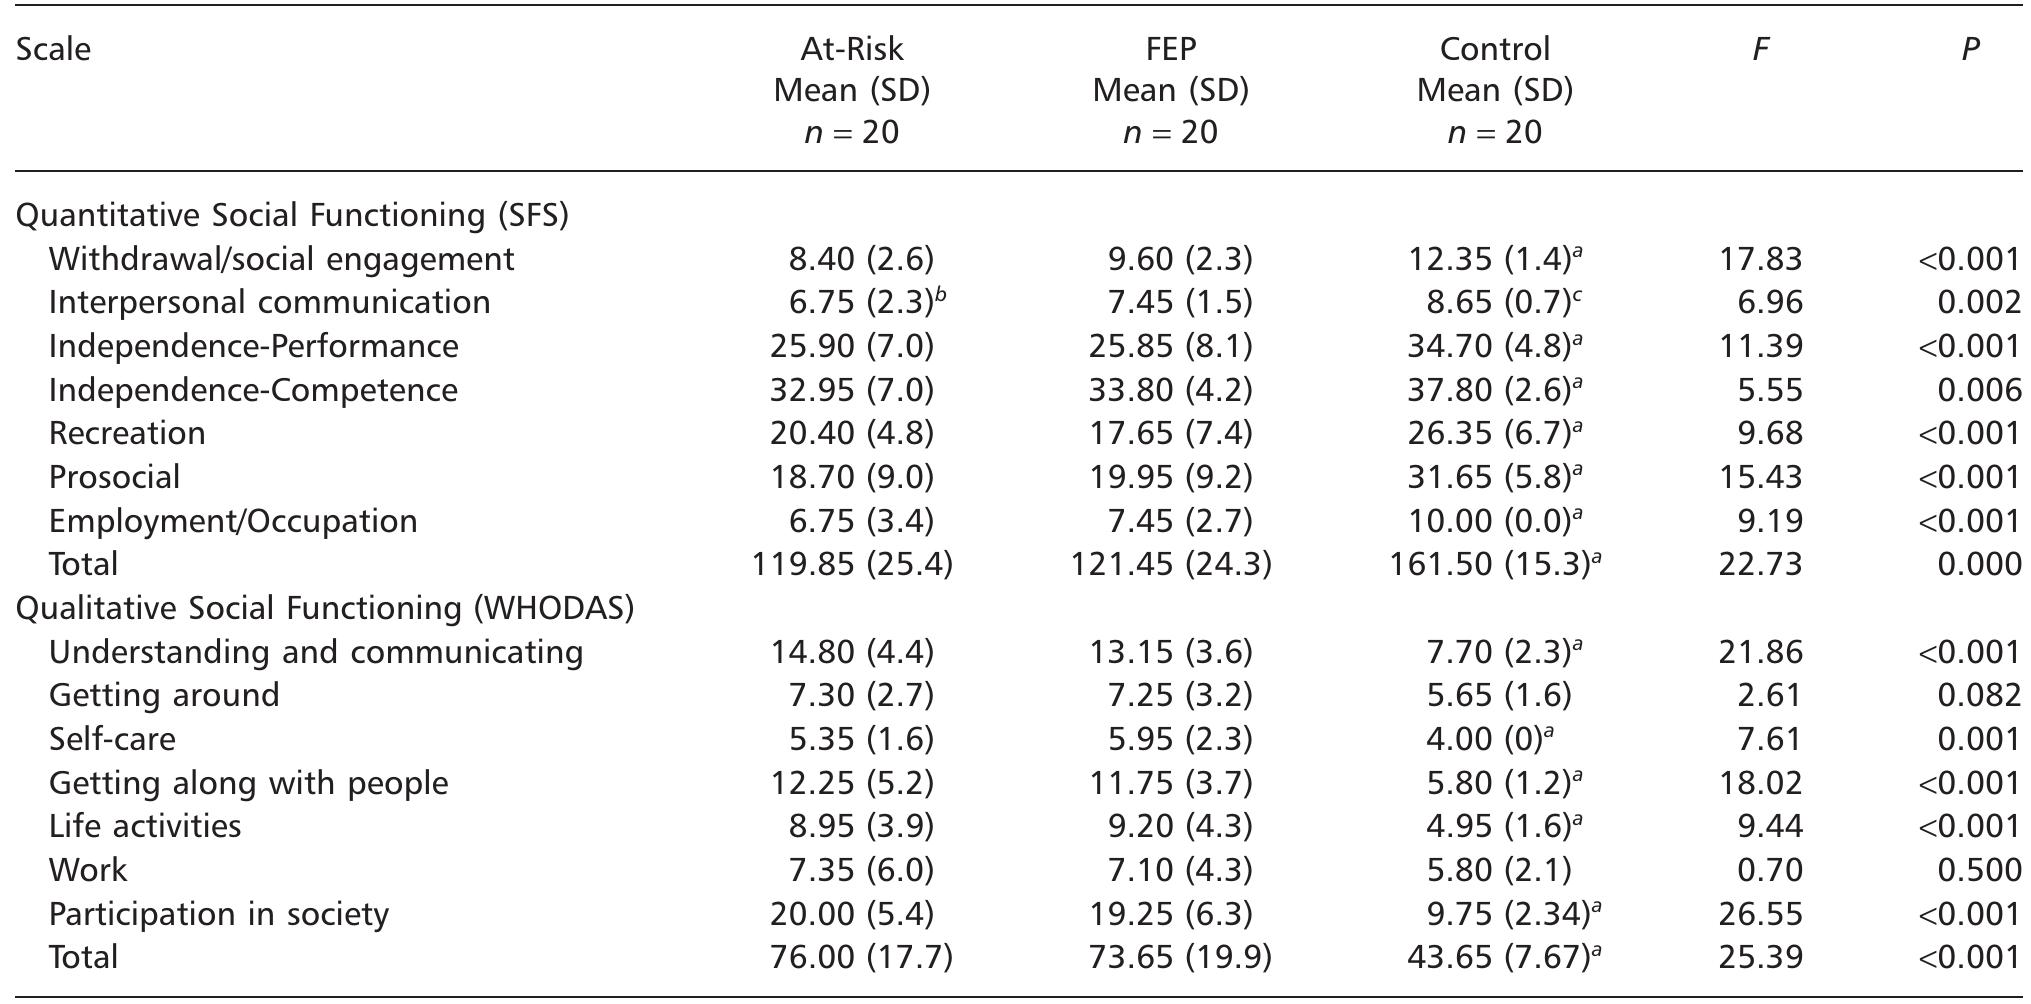Click the Scale column header
The height and width of the screenshot is (1004, 2031).
(53, 49)
